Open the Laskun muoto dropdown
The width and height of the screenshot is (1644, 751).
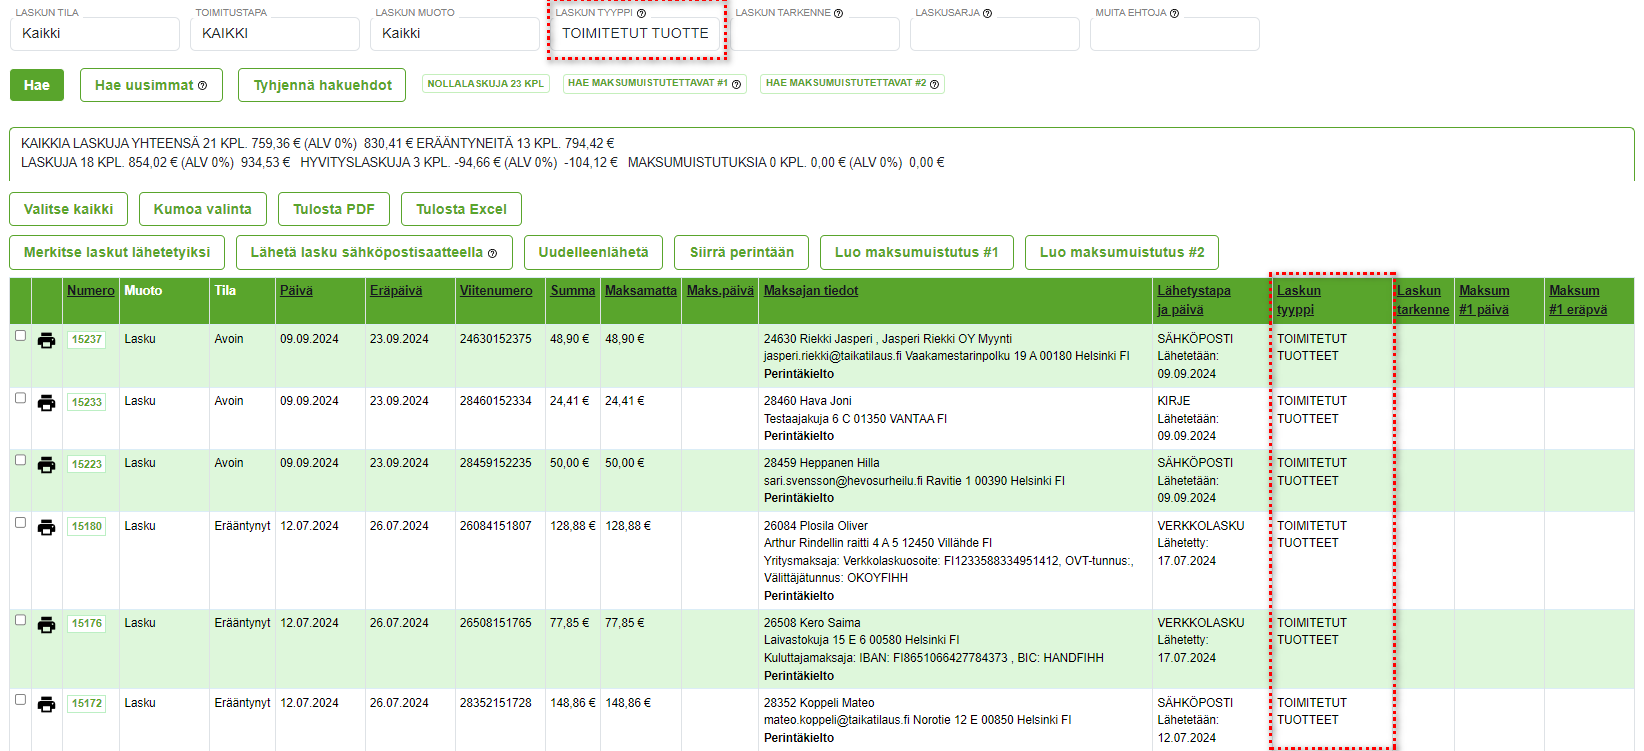[455, 33]
